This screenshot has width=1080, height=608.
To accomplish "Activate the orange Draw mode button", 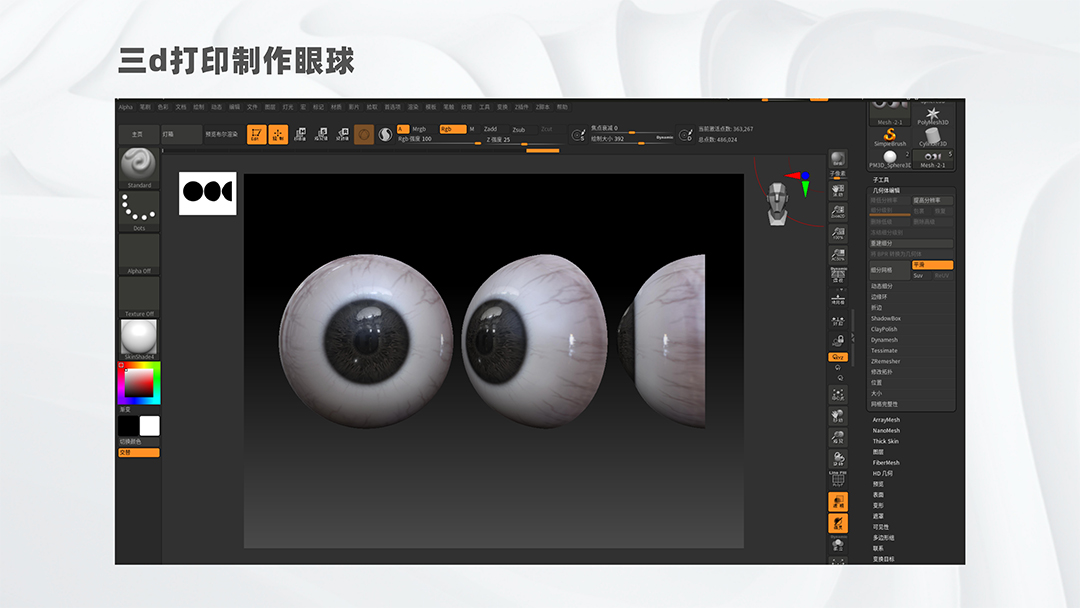I will (x=278, y=134).
